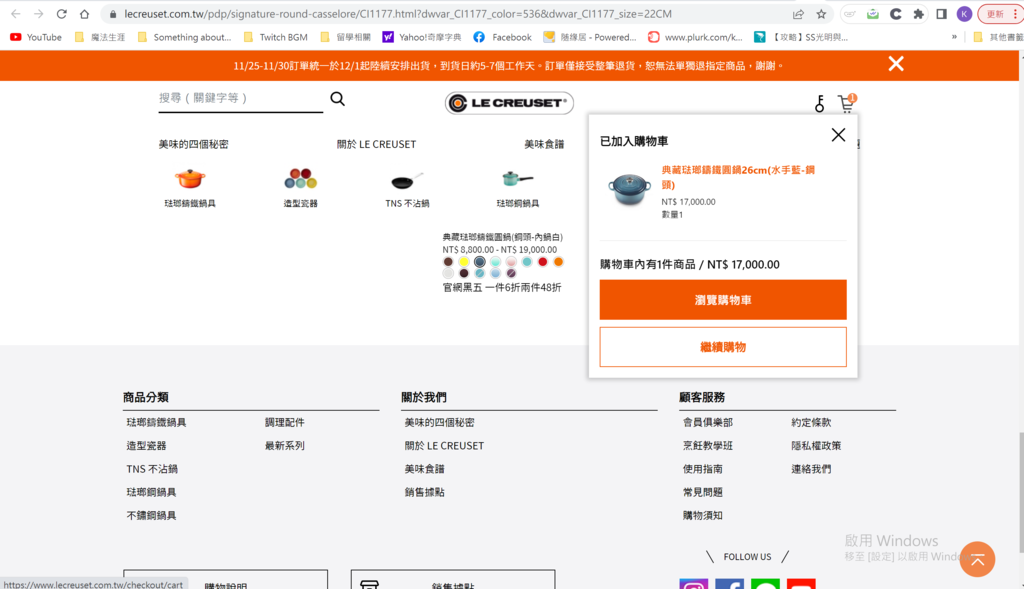The width and height of the screenshot is (1024, 589).
Task: Pick the dark purple striped swatch
Action: 511,274
